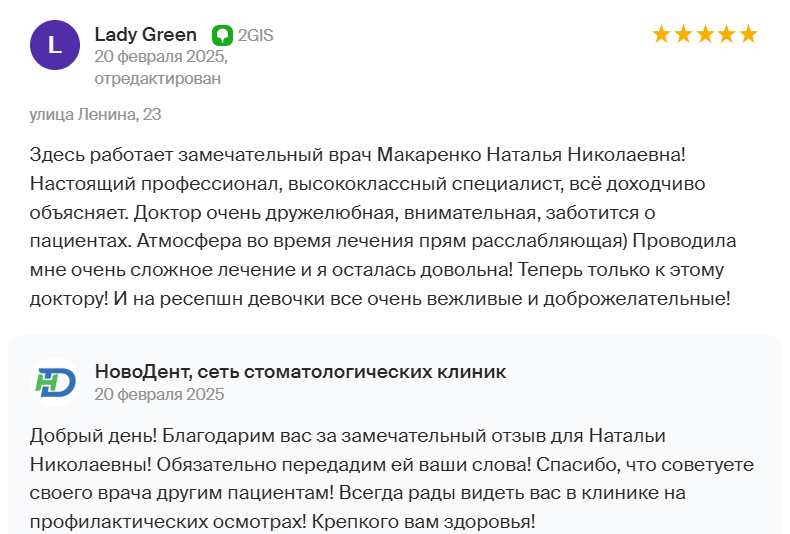The height and width of the screenshot is (534, 790).
Task: Select the second rating star
Action: pos(683,35)
